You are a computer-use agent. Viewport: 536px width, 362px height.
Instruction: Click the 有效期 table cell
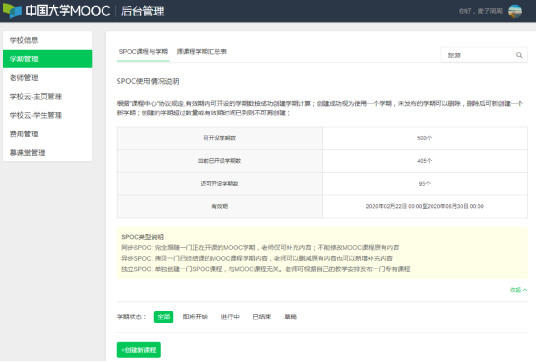[219, 206]
